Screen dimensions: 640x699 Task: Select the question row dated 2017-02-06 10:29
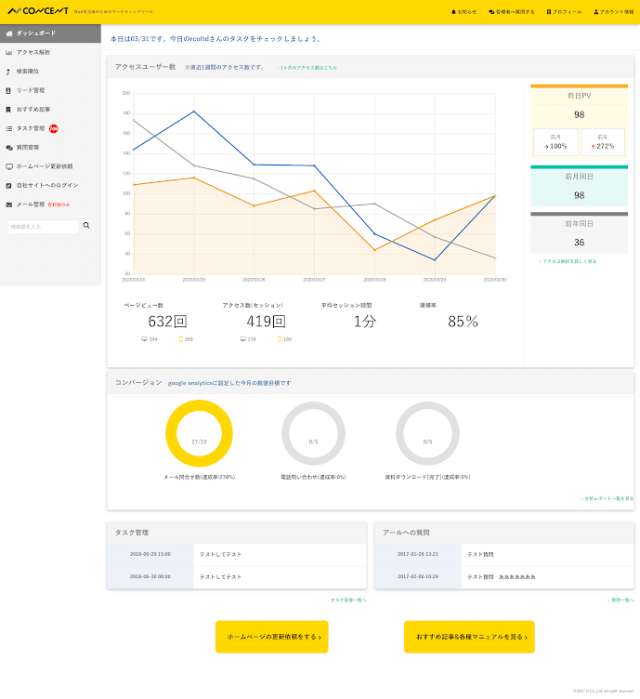[x=504, y=577]
